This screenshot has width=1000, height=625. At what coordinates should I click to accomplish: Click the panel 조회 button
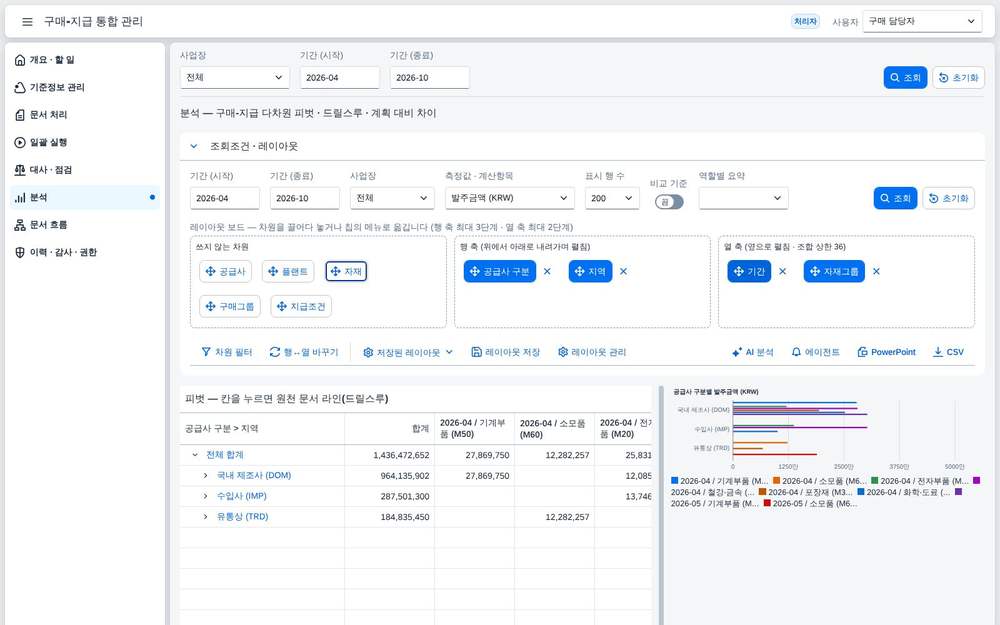click(895, 198)
